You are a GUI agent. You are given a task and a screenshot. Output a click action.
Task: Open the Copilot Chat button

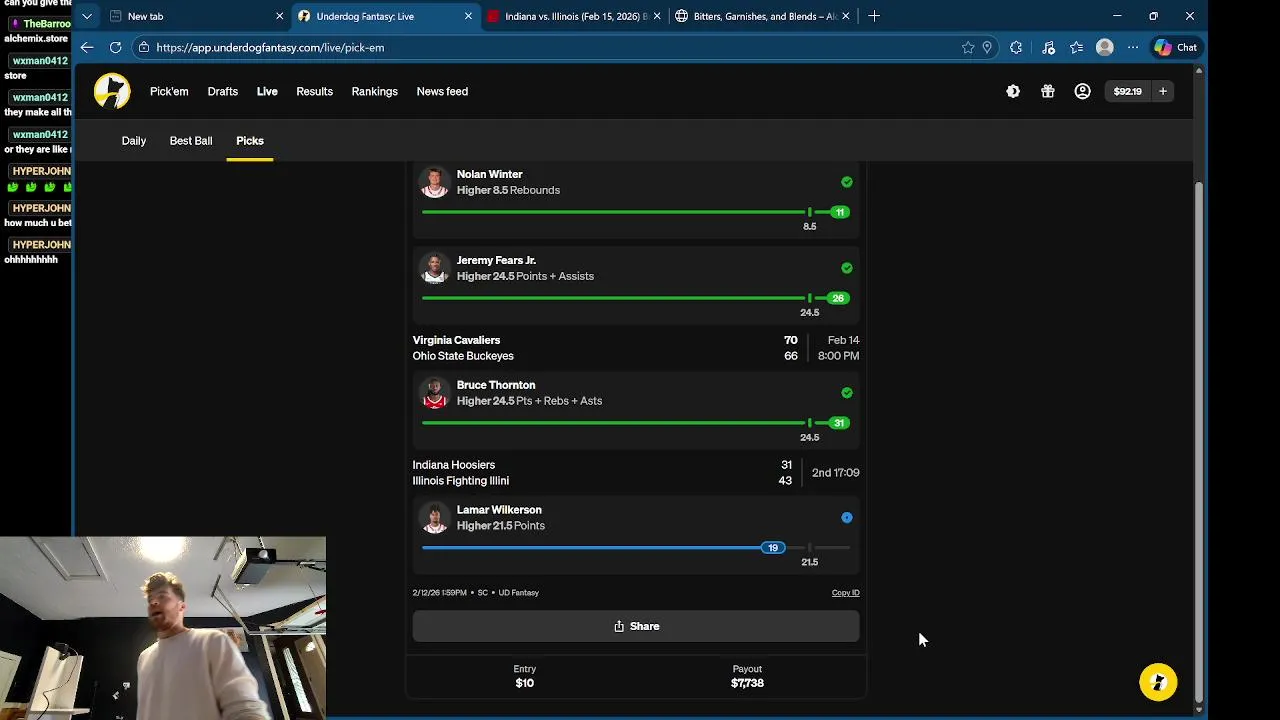click(1175, 47)
